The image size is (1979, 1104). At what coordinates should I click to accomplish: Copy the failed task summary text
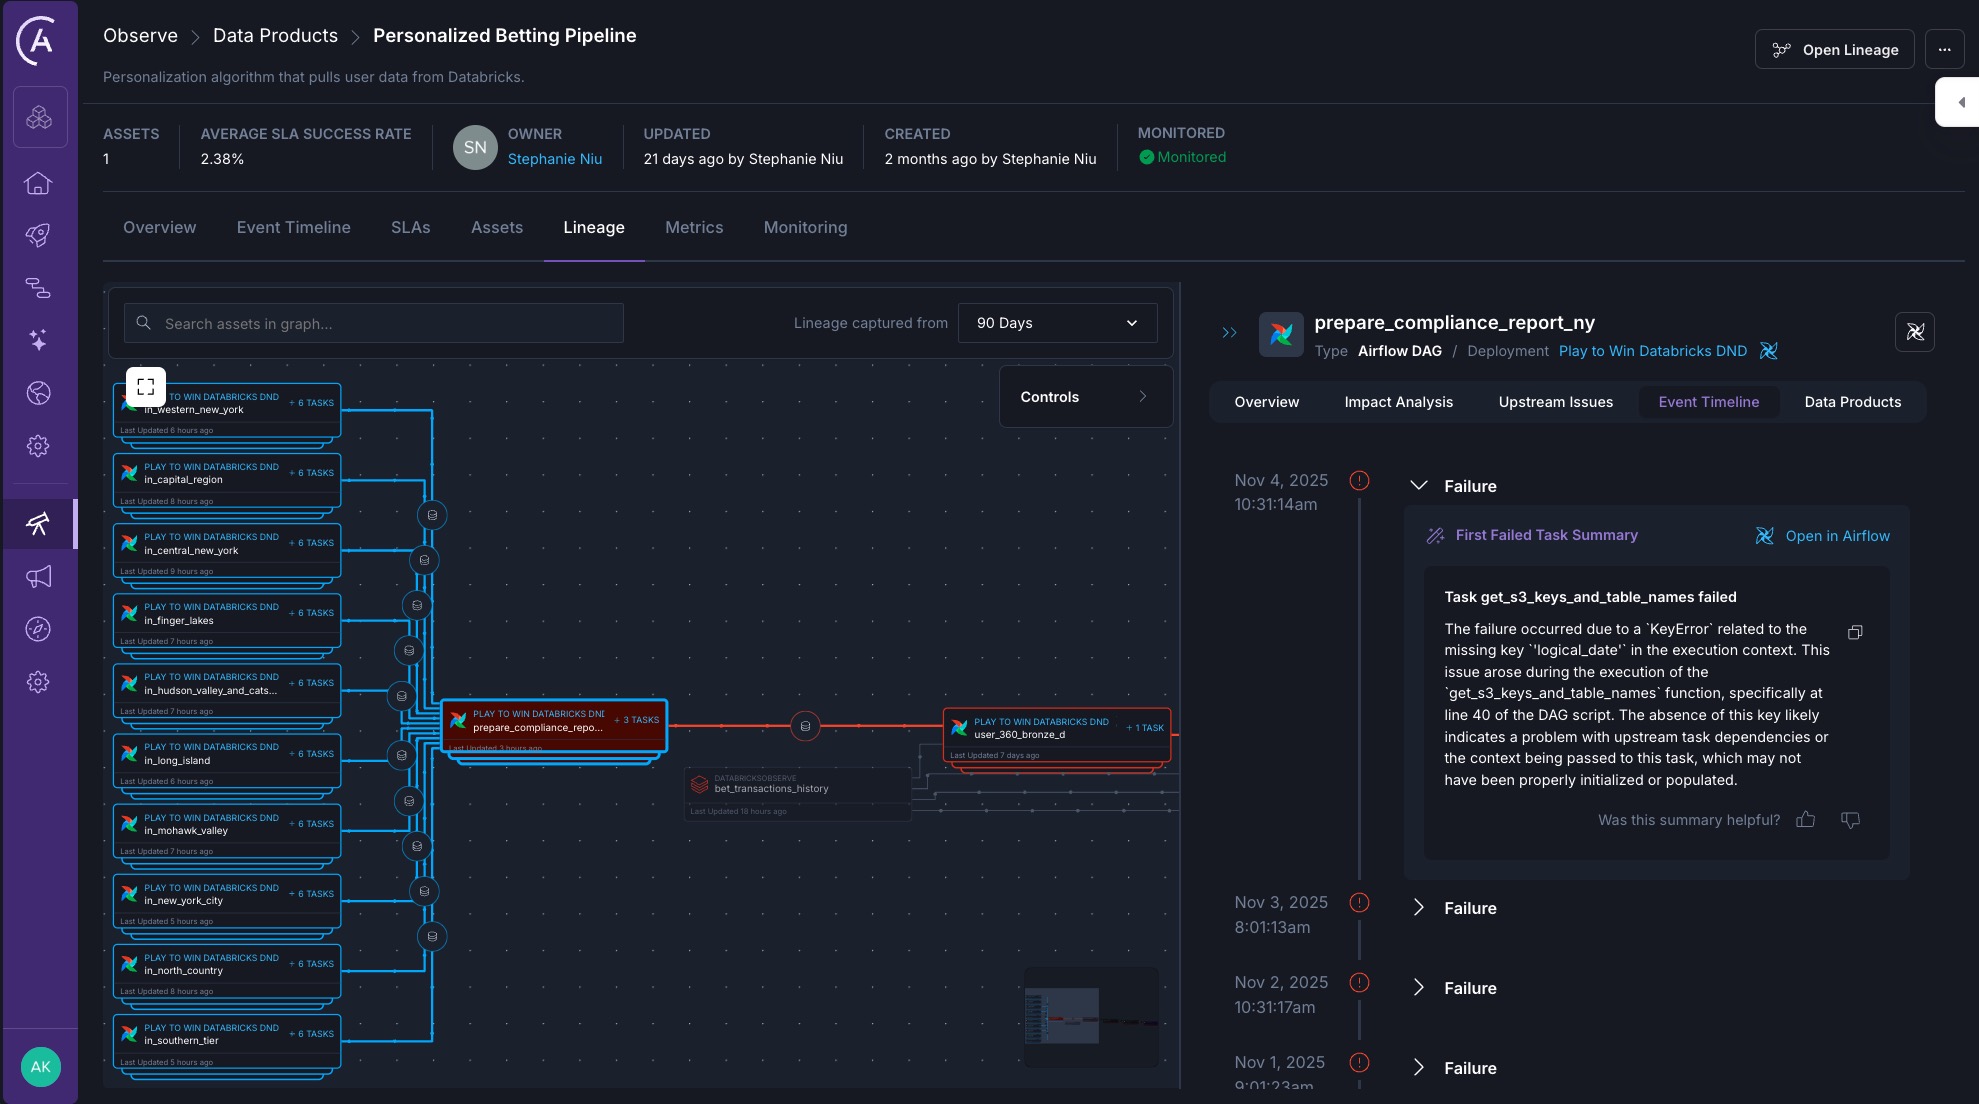pyautogui.click(x=1855, y=632)
